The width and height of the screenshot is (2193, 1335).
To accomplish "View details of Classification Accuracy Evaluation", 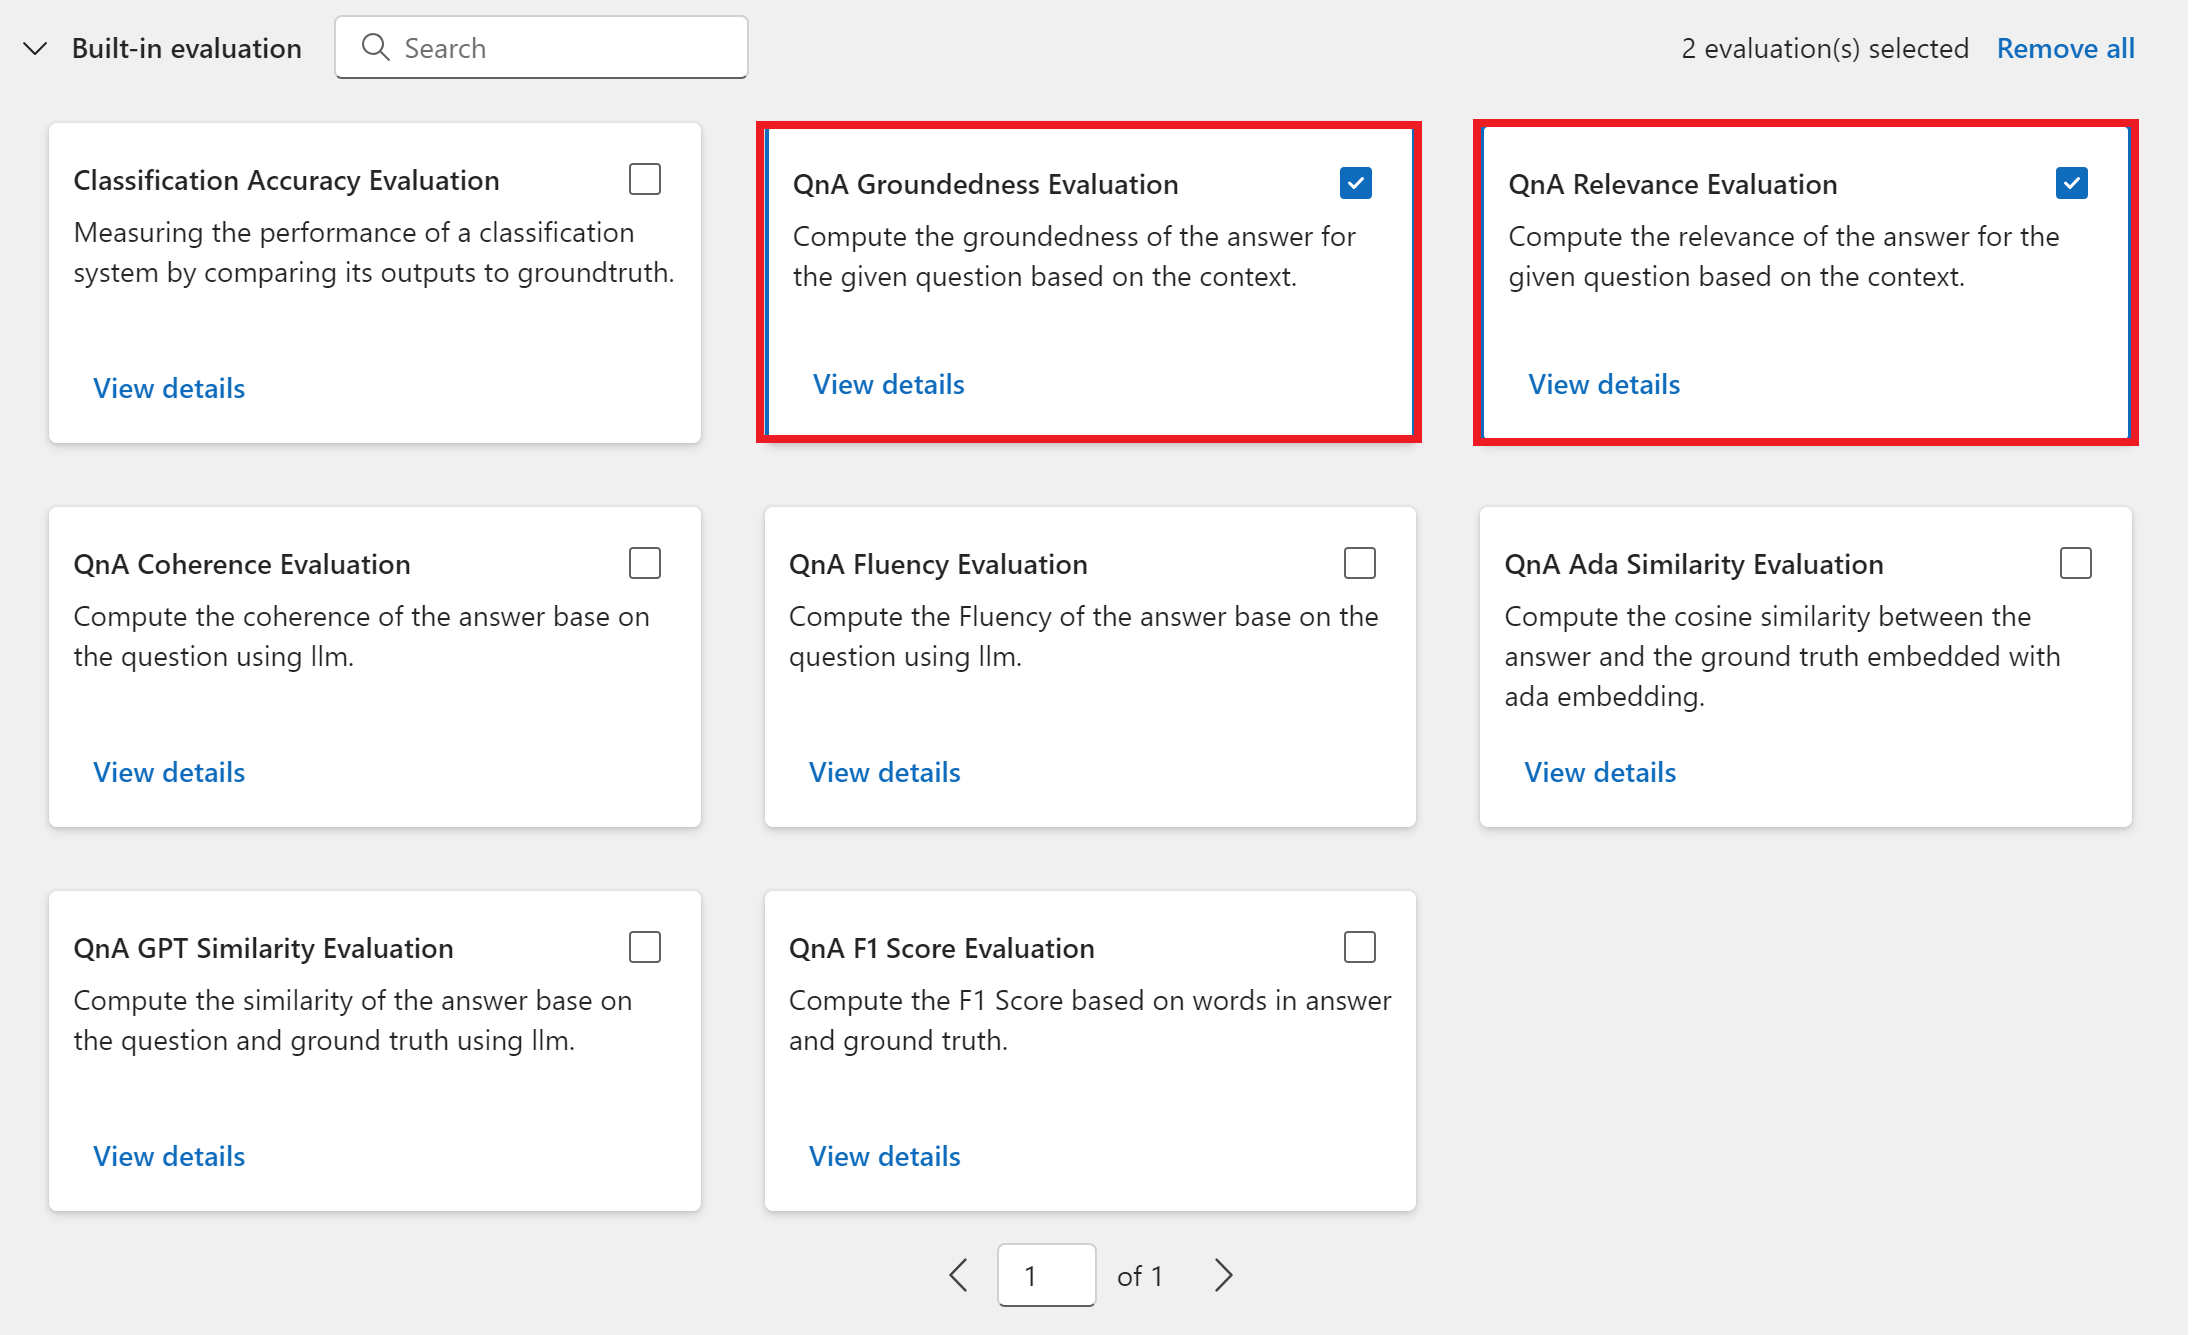I will pos(169,388).
